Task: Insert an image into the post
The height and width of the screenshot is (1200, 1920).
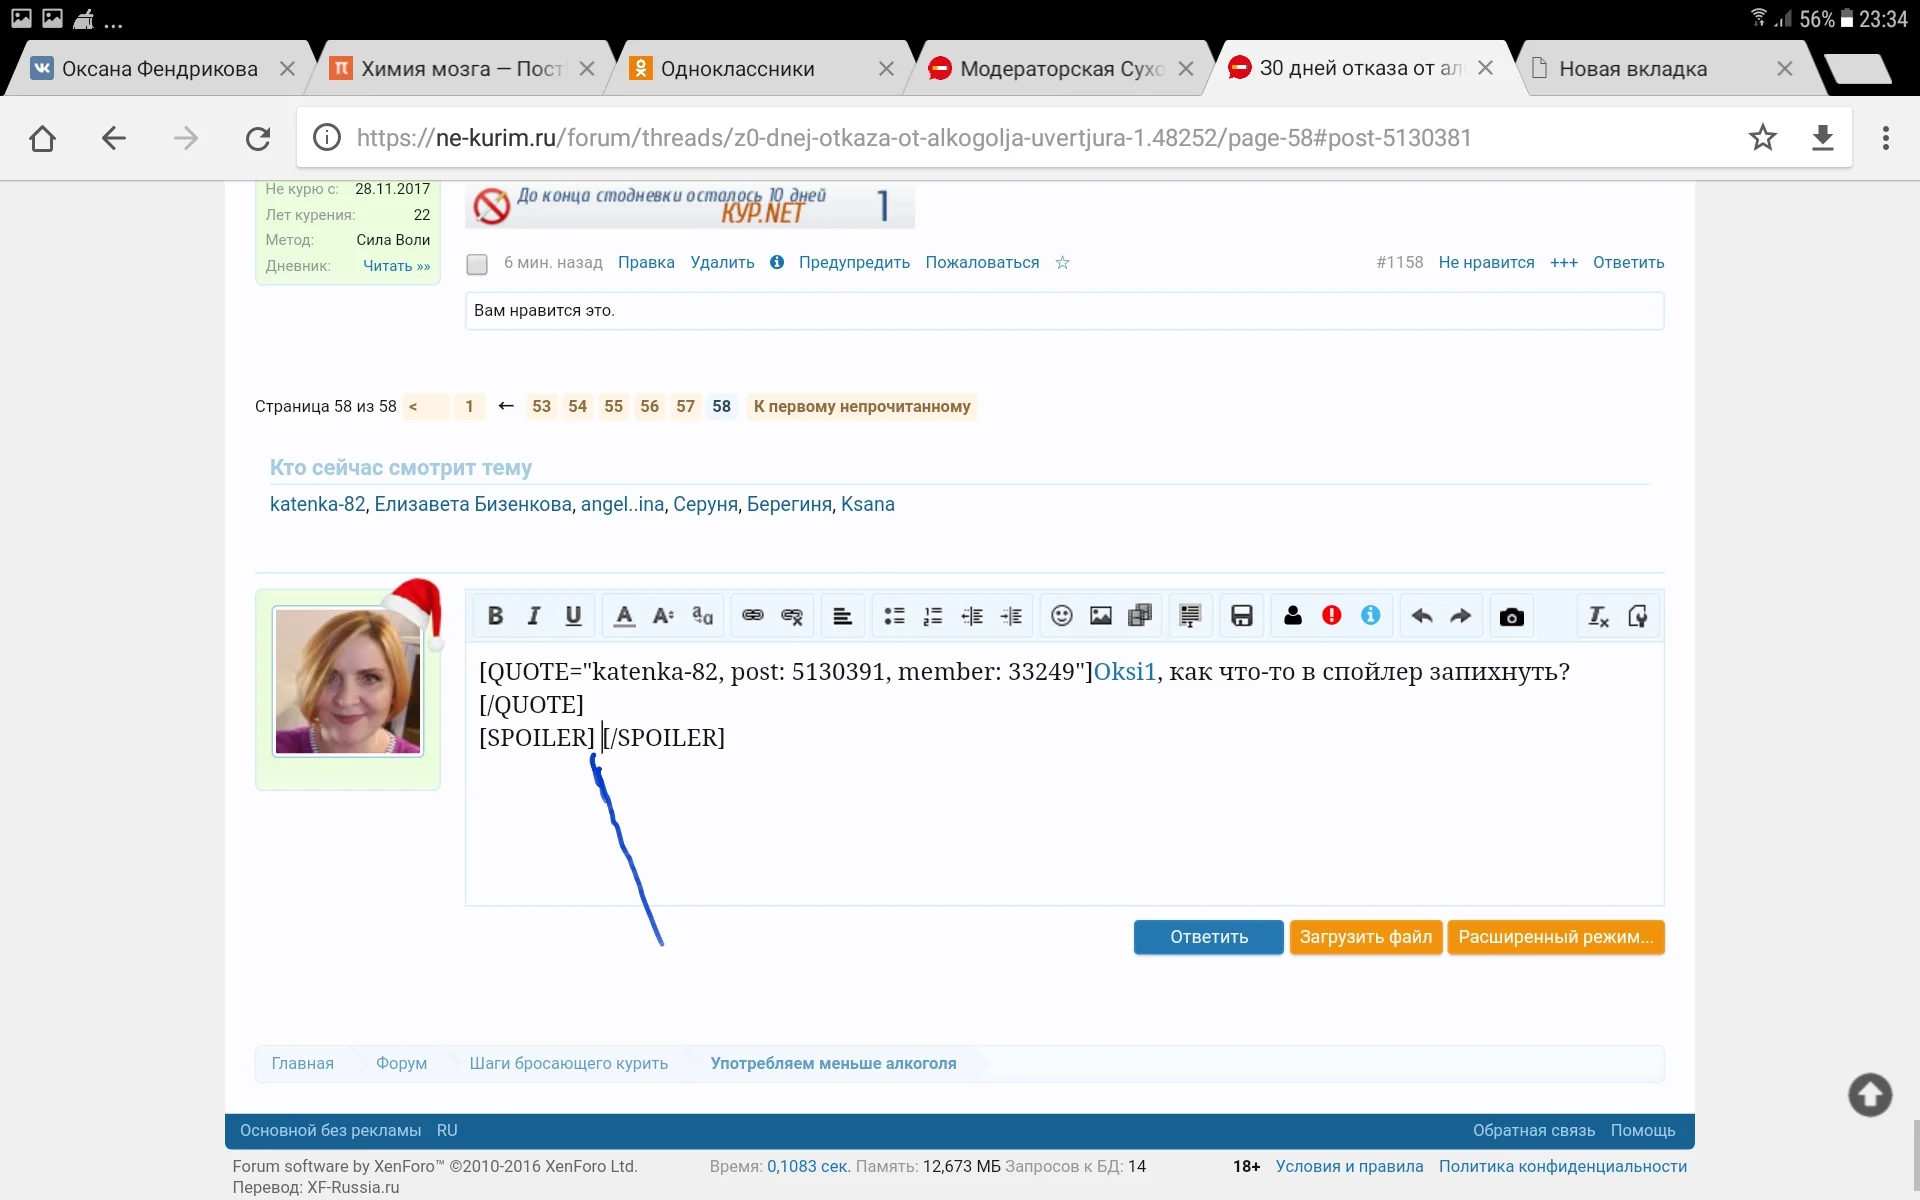Action: [1101, 615]
